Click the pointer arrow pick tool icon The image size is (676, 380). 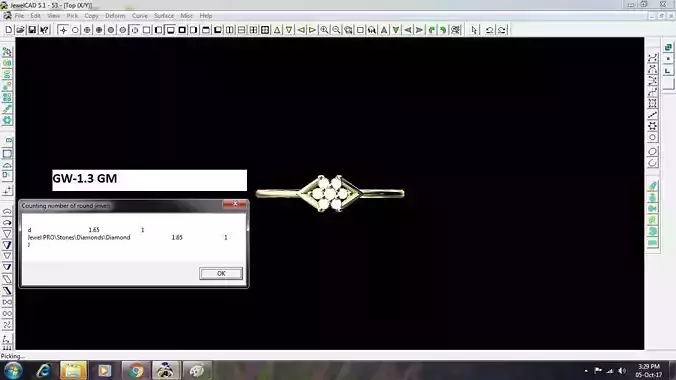475,30
